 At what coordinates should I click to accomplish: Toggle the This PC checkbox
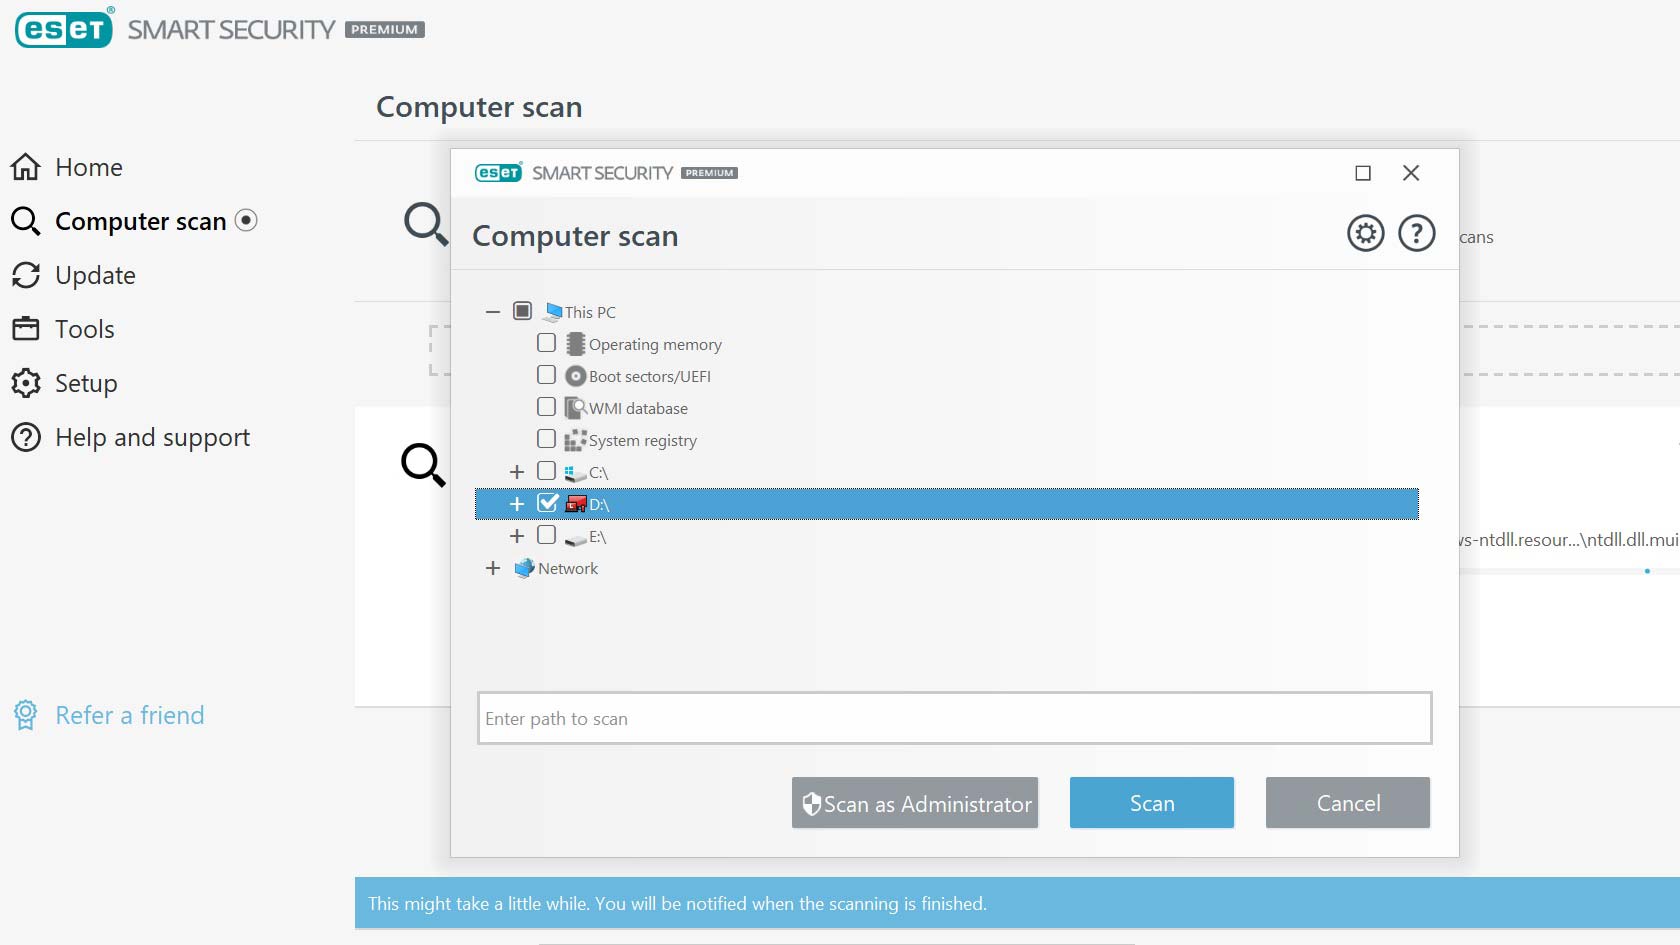522,311
